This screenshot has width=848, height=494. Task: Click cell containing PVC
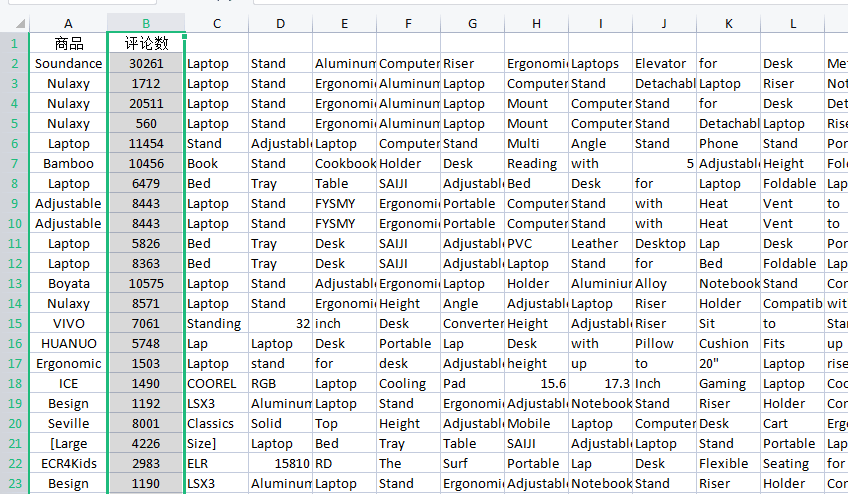536,243
